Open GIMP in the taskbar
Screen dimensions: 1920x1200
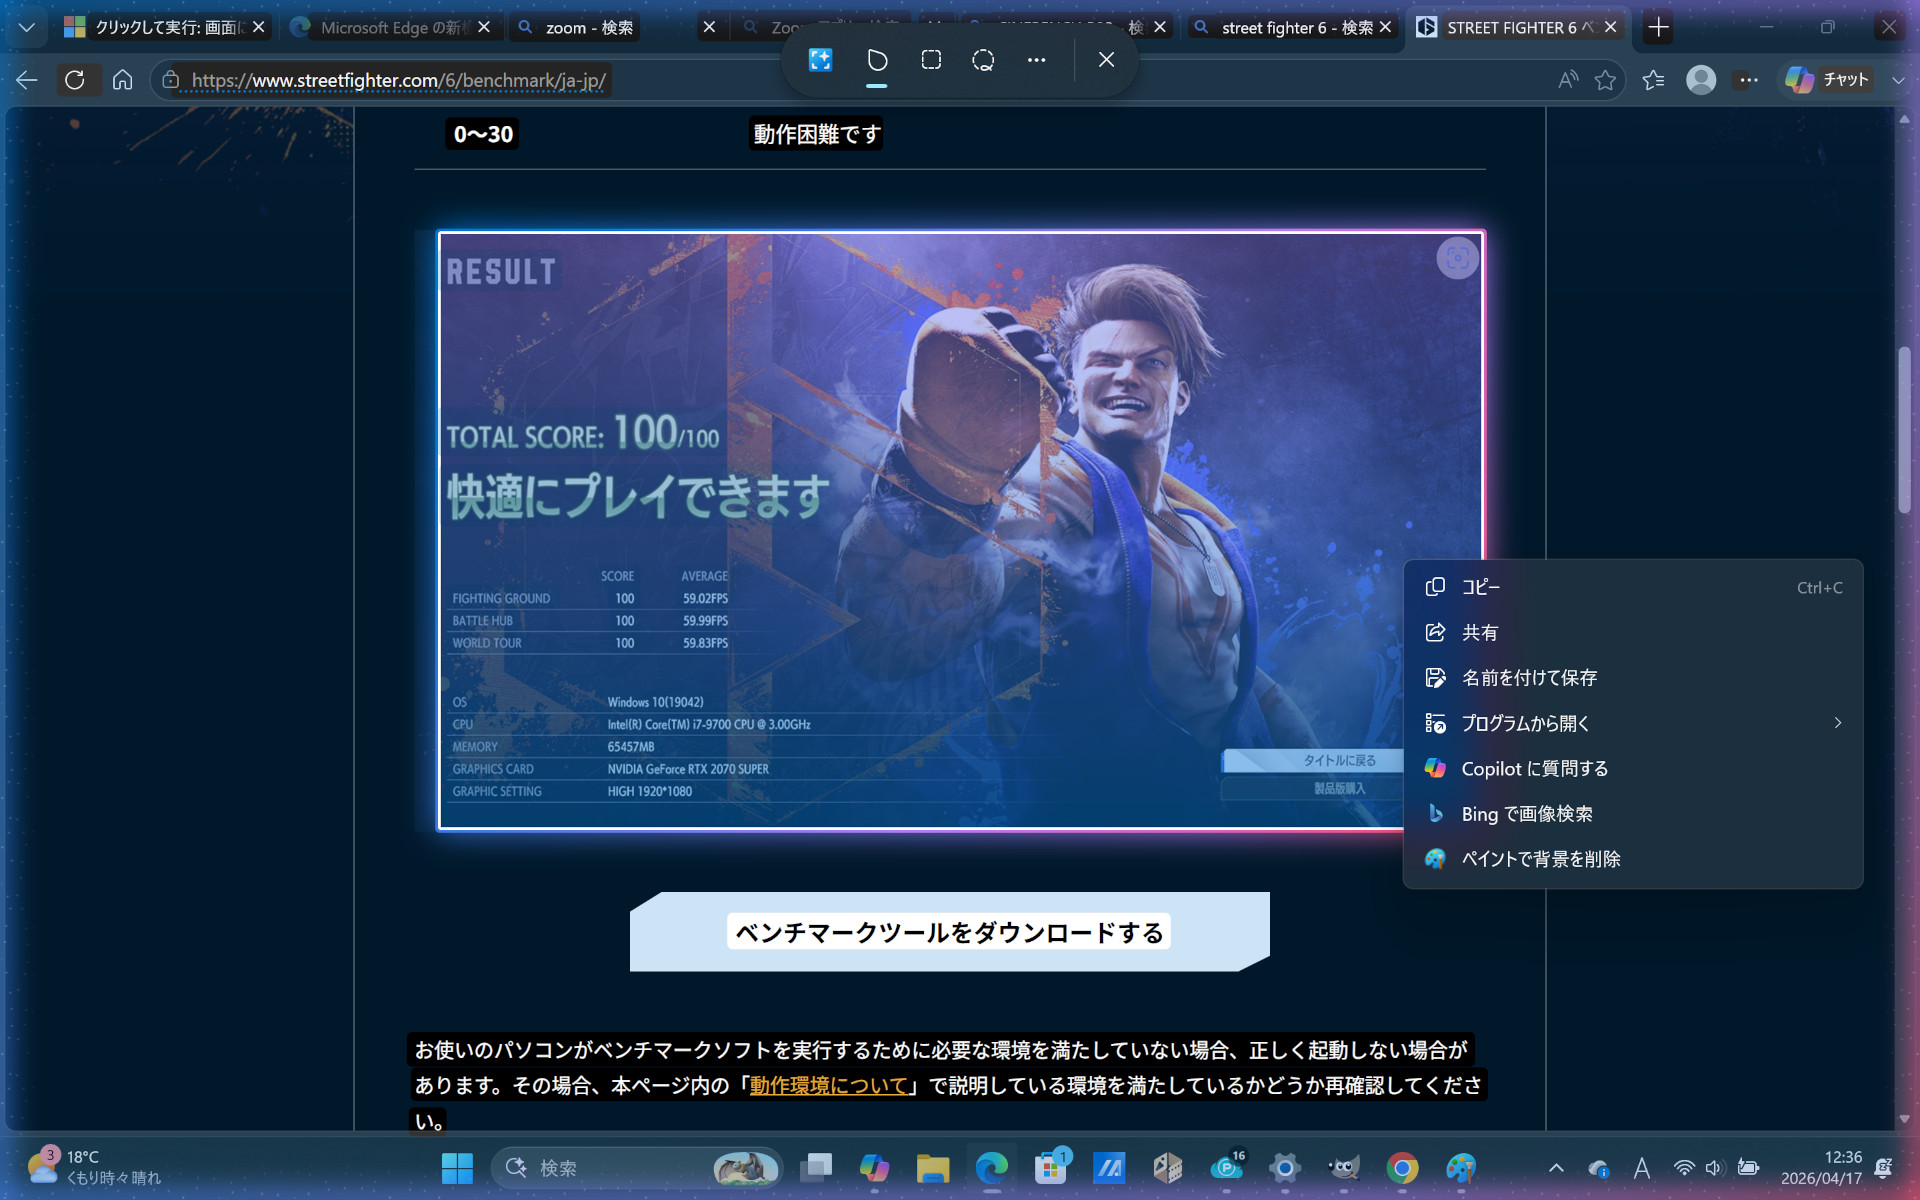tap(1344, 1167)
